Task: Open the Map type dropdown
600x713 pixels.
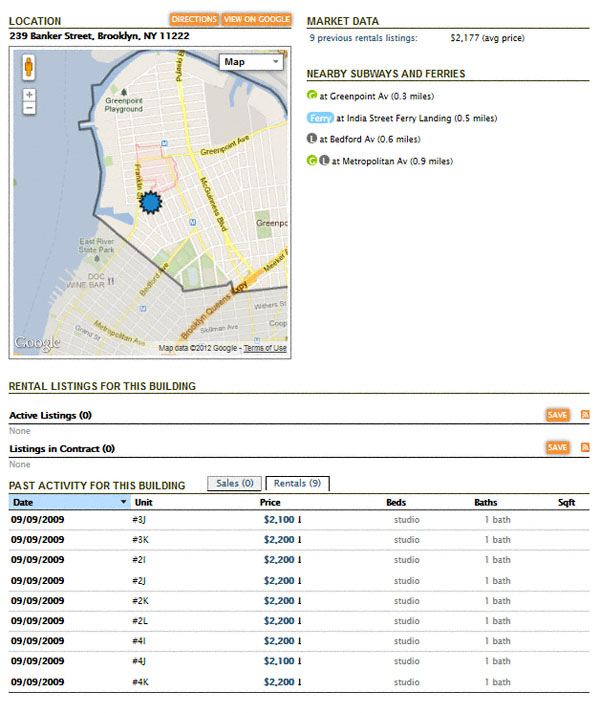Action: pyautogui.click(x=251, y=62)
